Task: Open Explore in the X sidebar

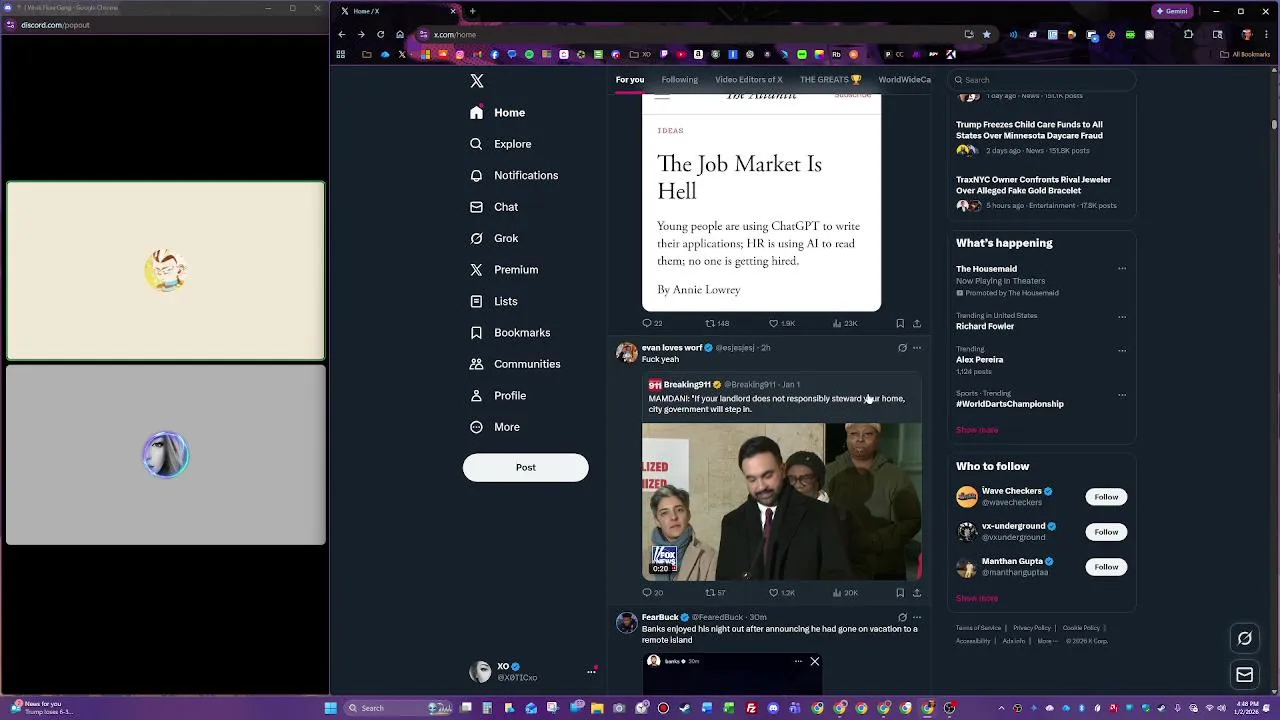Action: tap(501, 144)
